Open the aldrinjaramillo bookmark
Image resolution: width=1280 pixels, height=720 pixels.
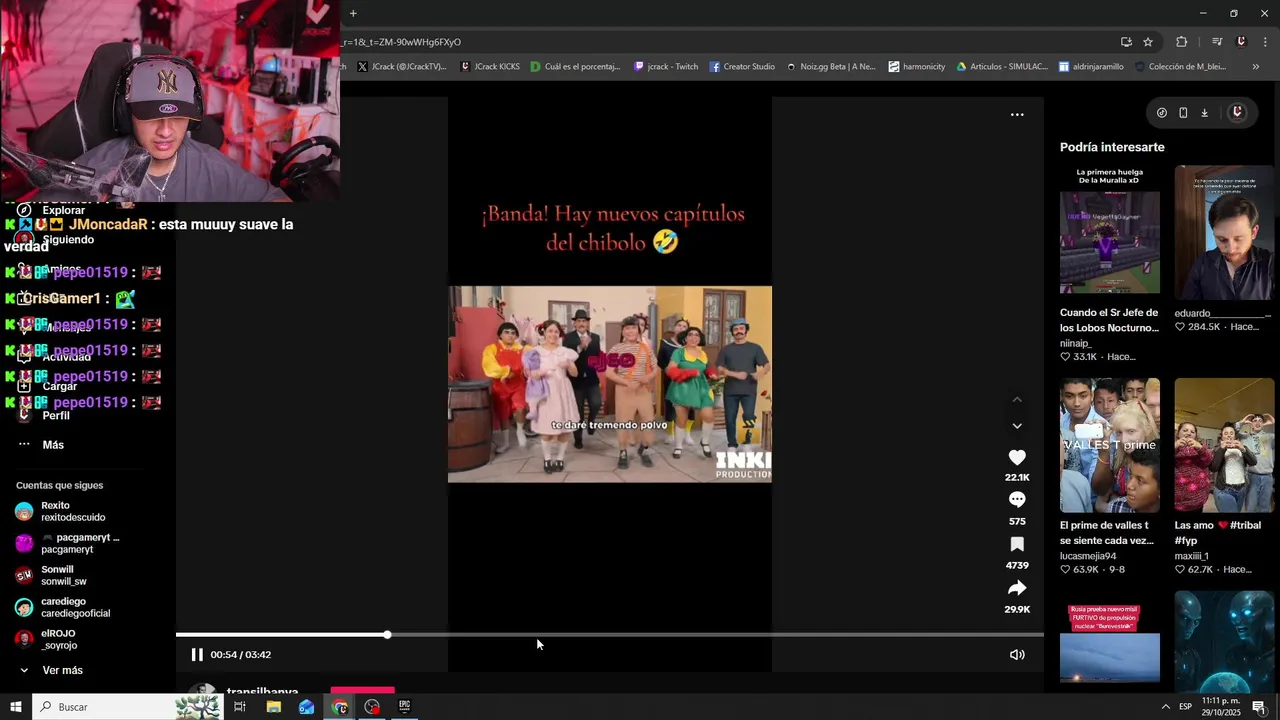click(1091, 67)
